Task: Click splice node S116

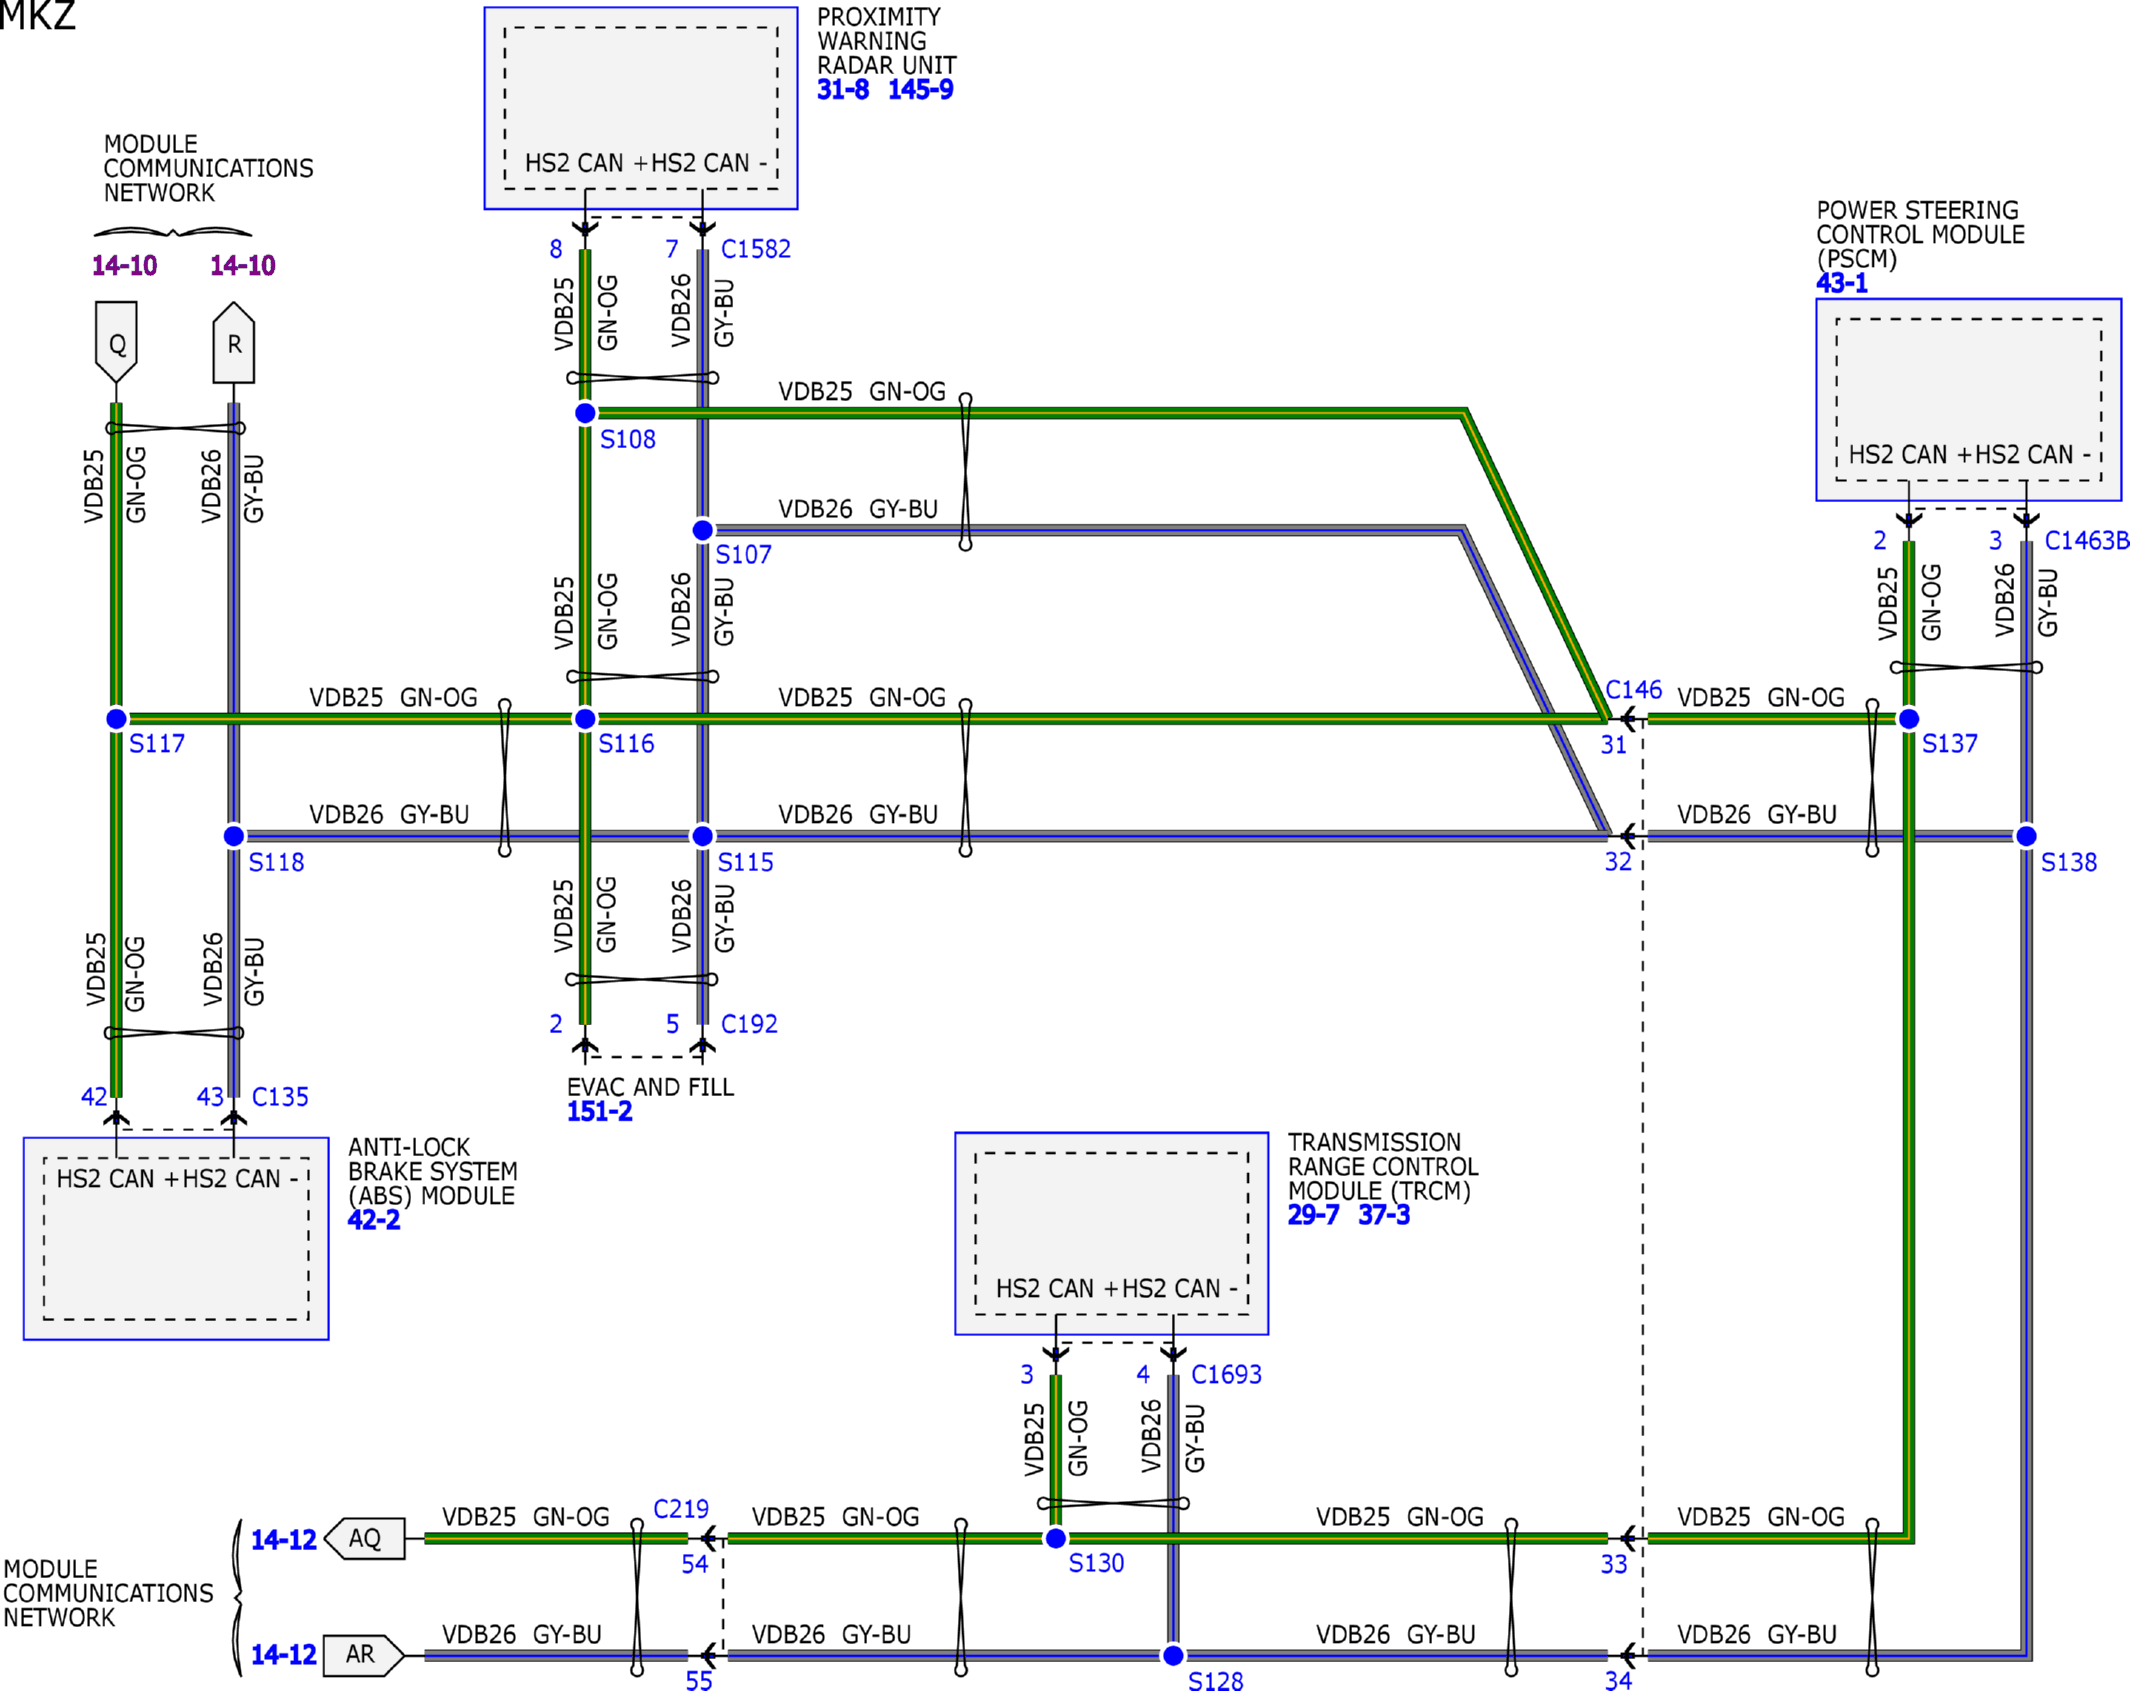Action: coord(585,718)
